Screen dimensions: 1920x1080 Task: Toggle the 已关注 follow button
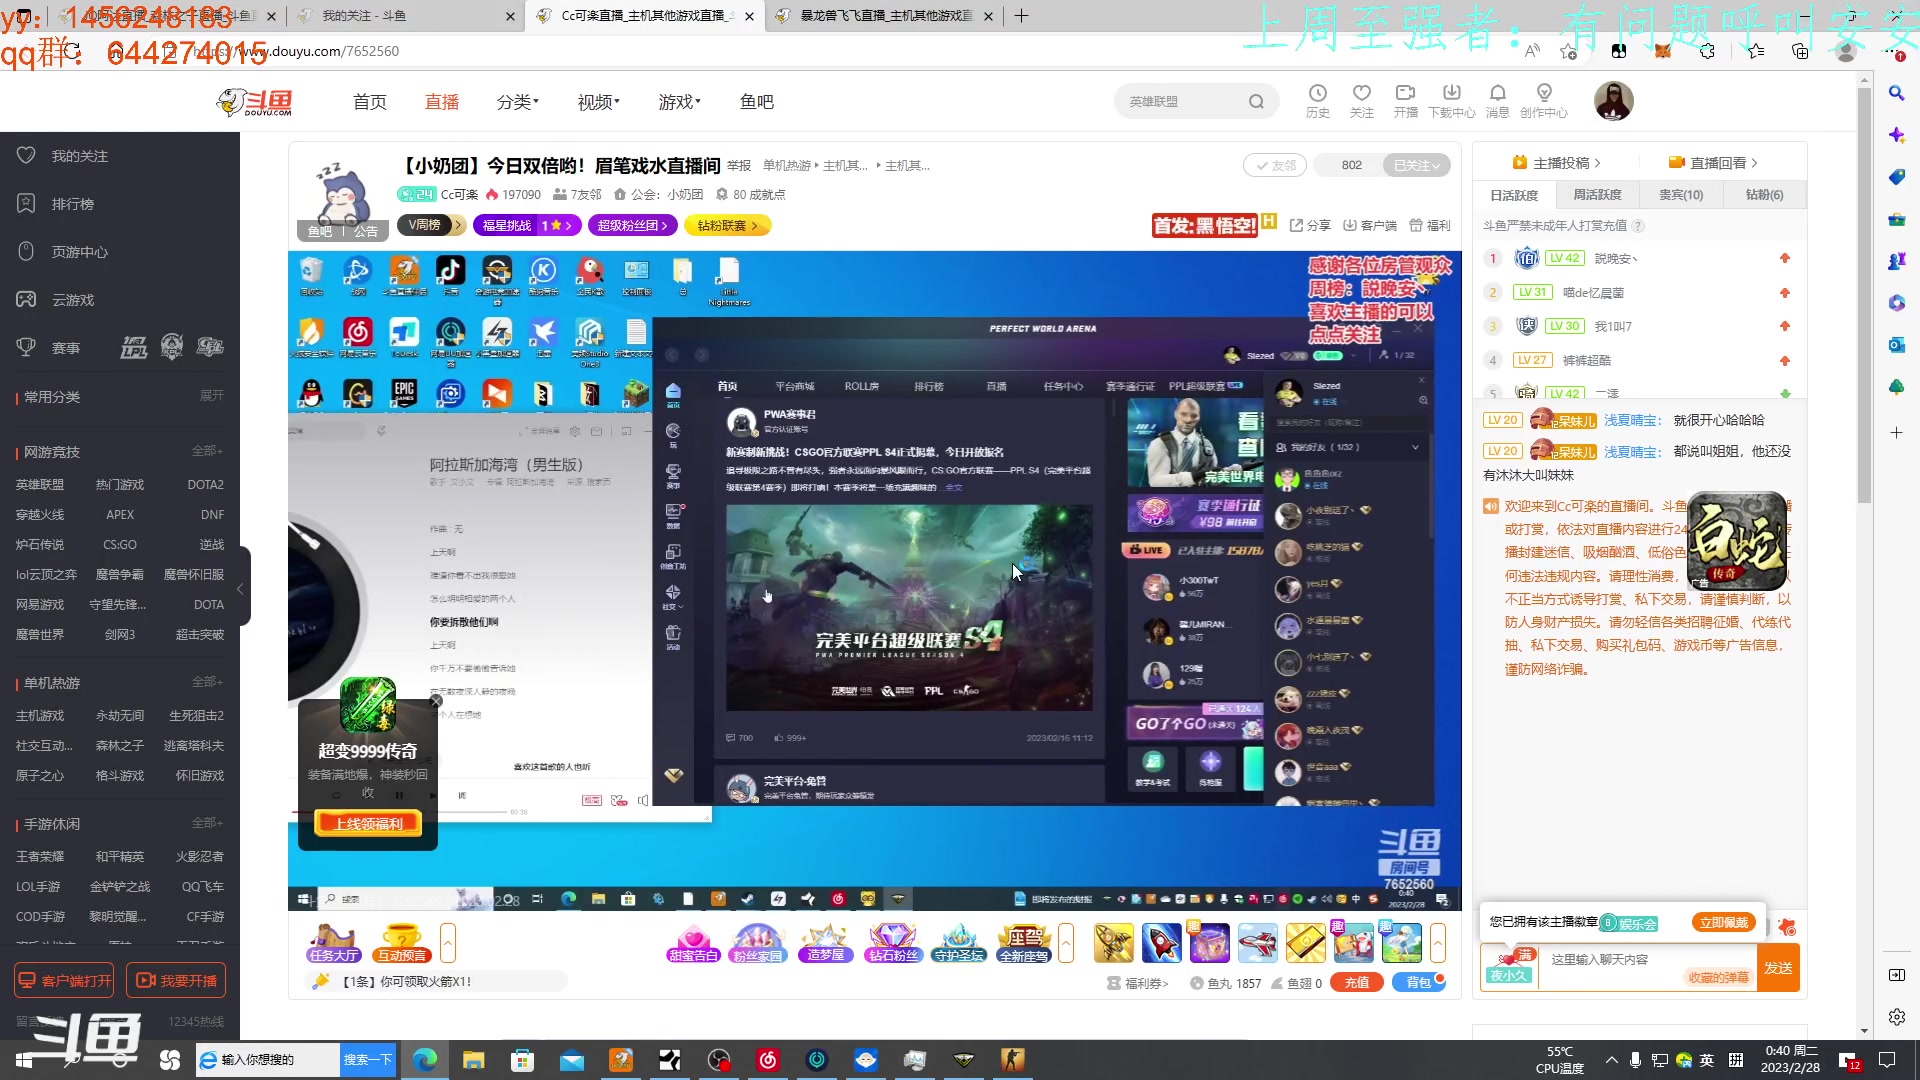tap(1416, 165)
